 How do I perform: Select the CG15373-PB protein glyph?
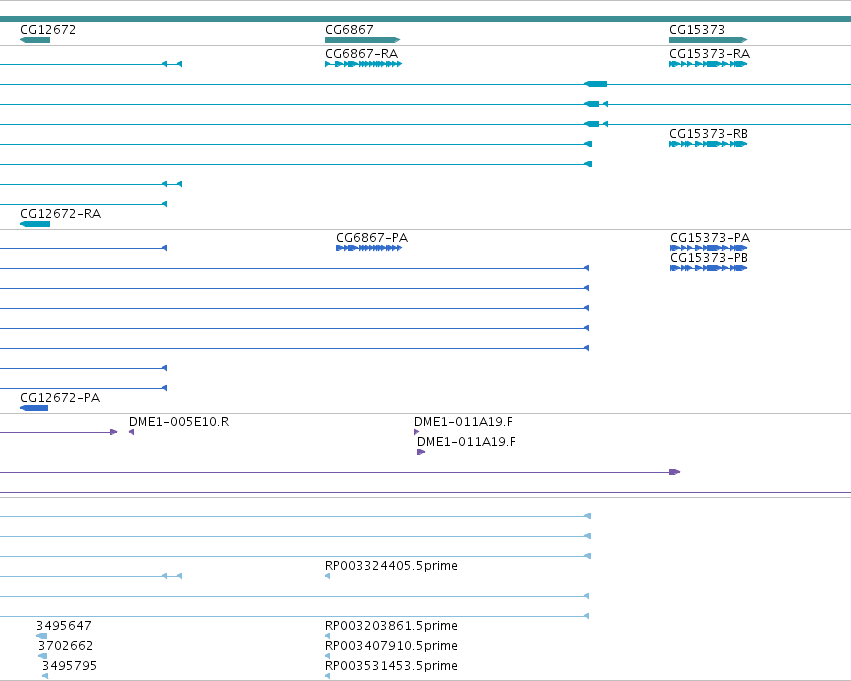coord(708,268)
